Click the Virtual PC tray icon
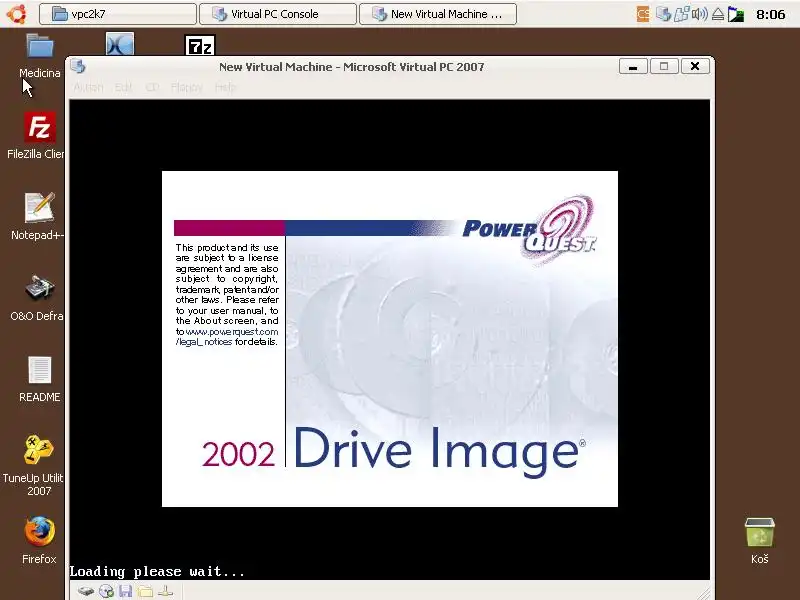800x600 pixels. pyautogui.click(x=663, y=14)
